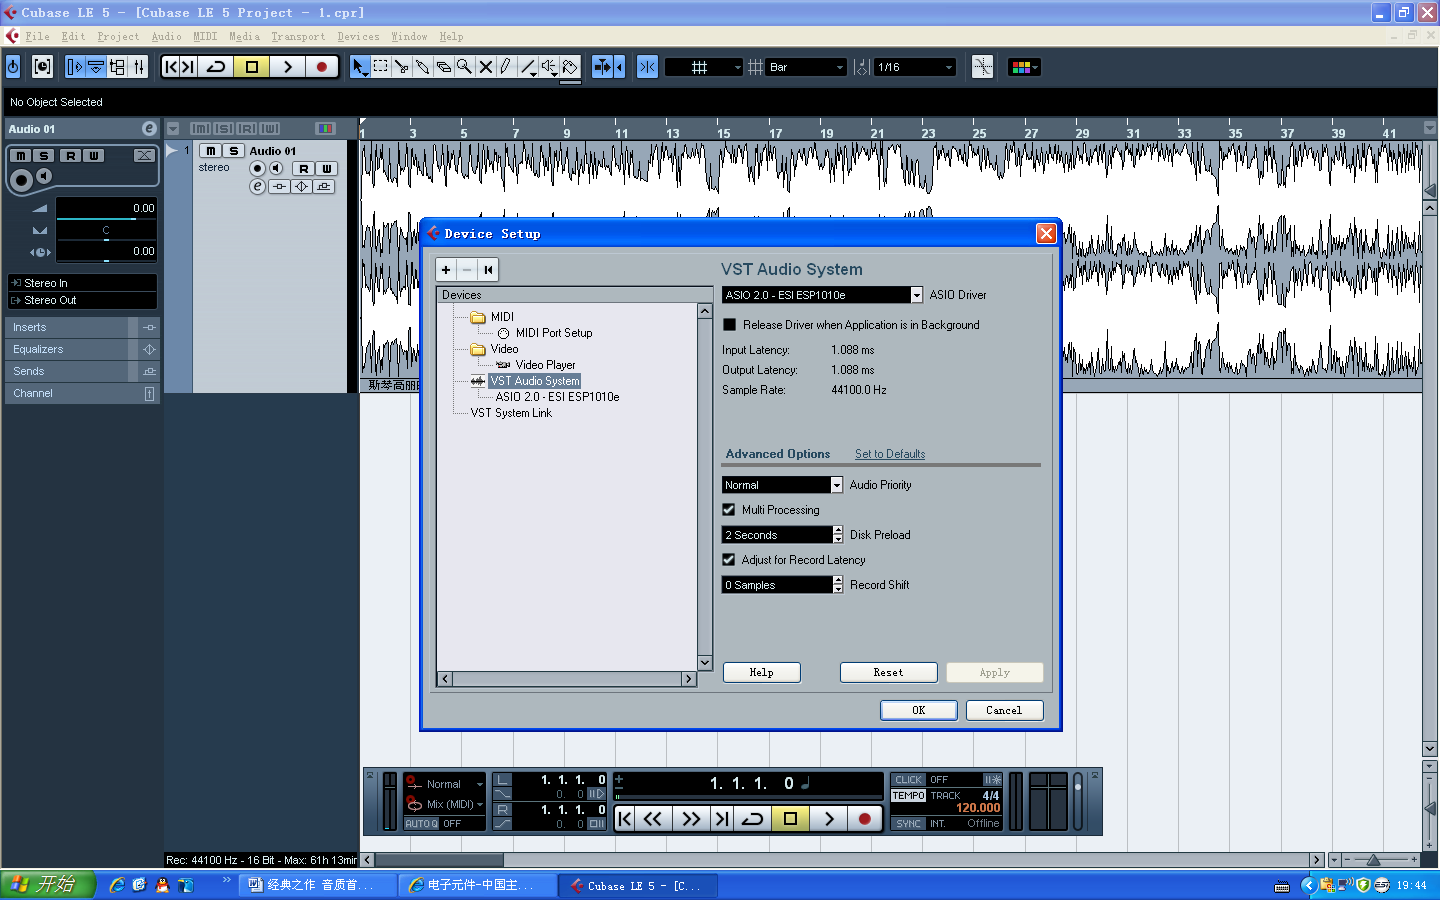The width and height of the screenshot is (1440, 900).
Task: Click tempo value 120.000
Action: (977, 808)
